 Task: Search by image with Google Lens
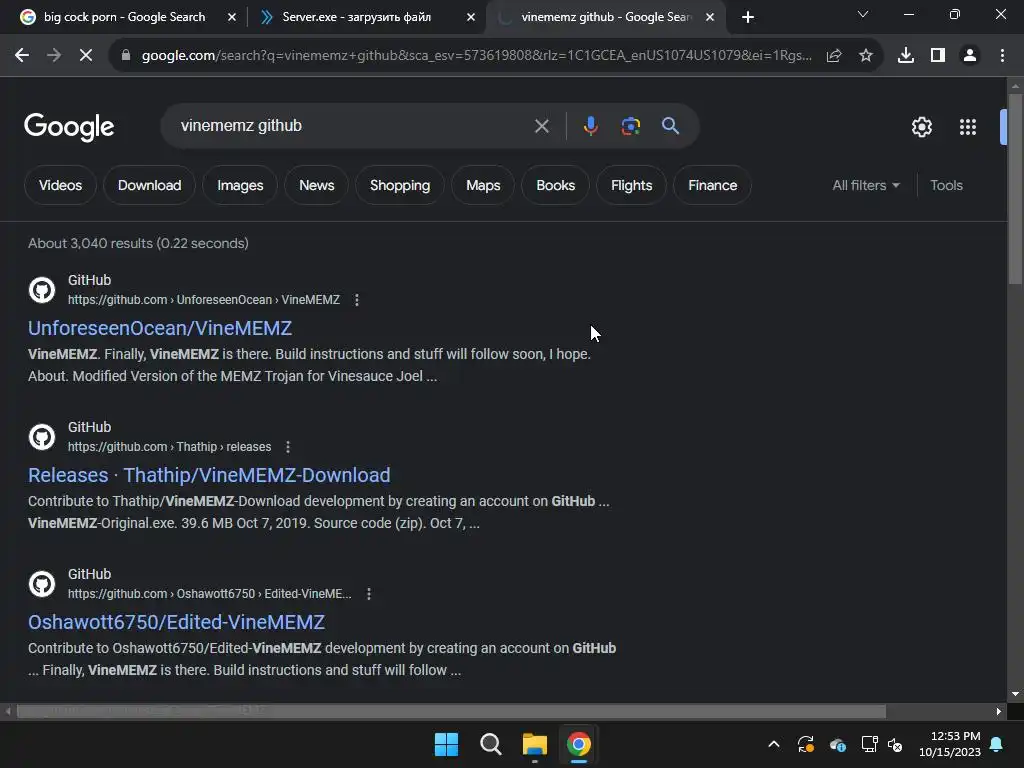point(631,126)
